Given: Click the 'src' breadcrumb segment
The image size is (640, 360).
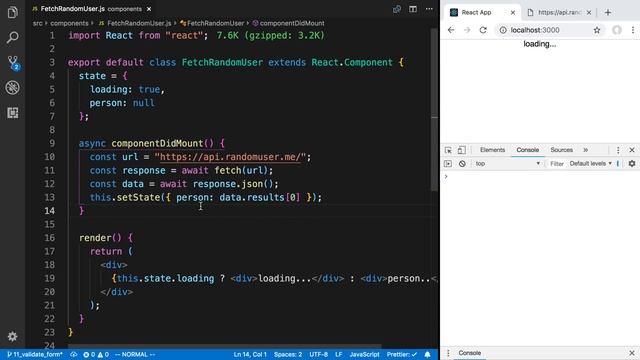Looking at the screenshot, I should pos(38,23).
